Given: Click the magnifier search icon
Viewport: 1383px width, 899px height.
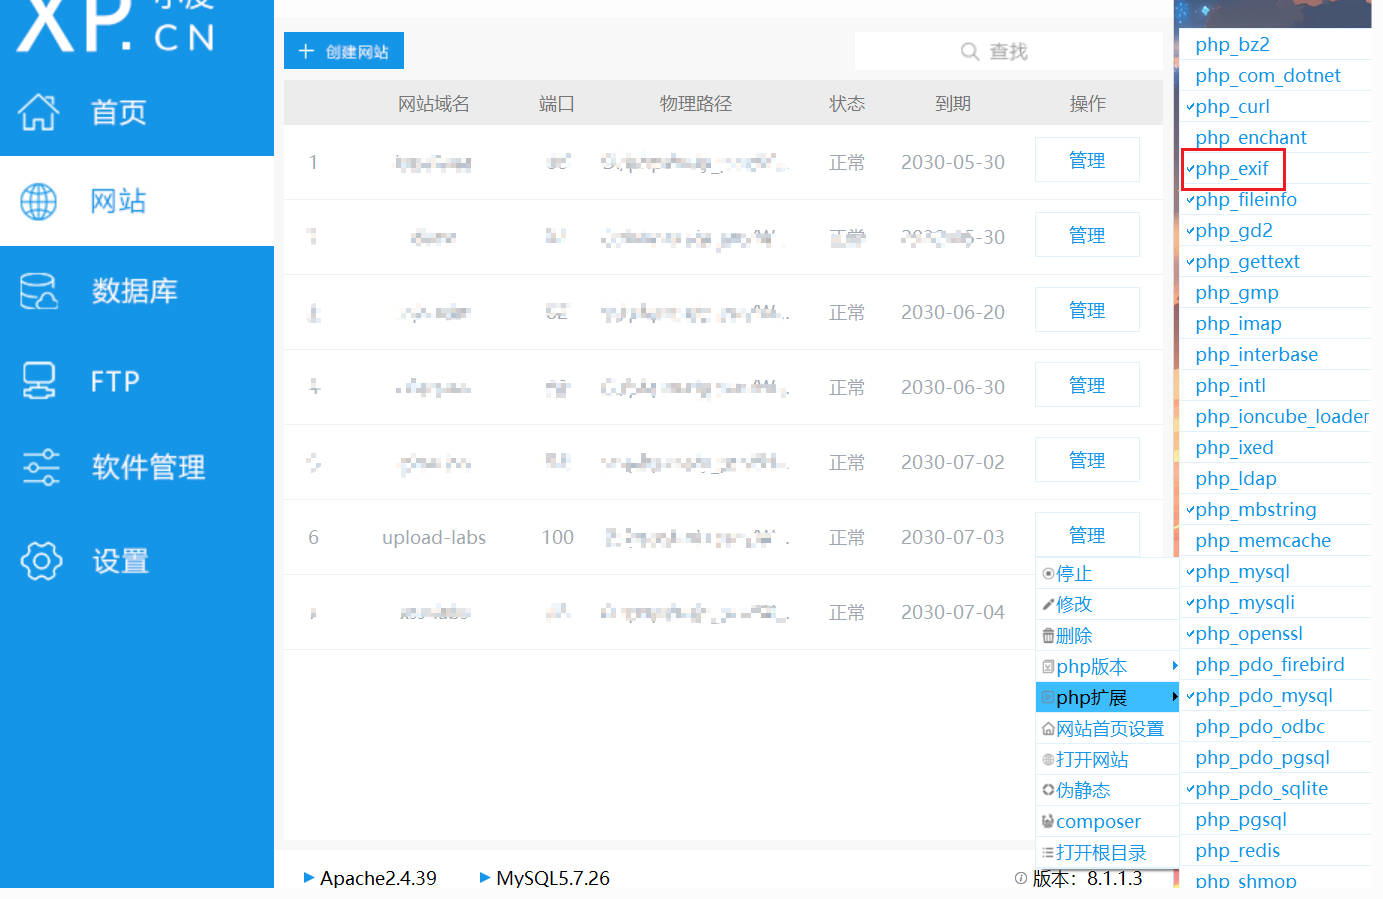Looking at the screenshot, I should (969, 51).
